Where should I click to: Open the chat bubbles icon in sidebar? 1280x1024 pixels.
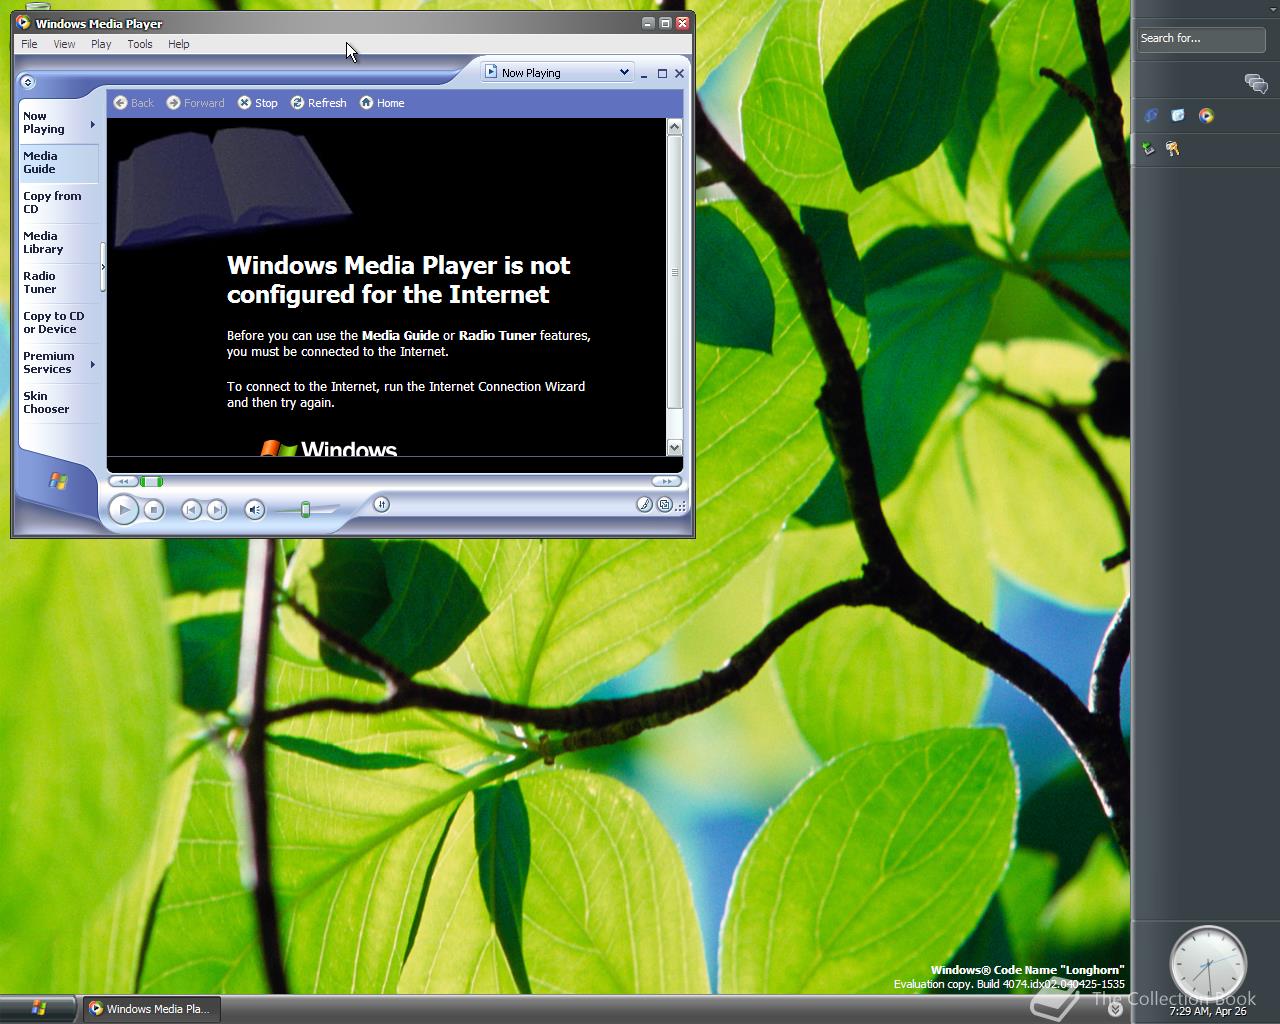1256,84
